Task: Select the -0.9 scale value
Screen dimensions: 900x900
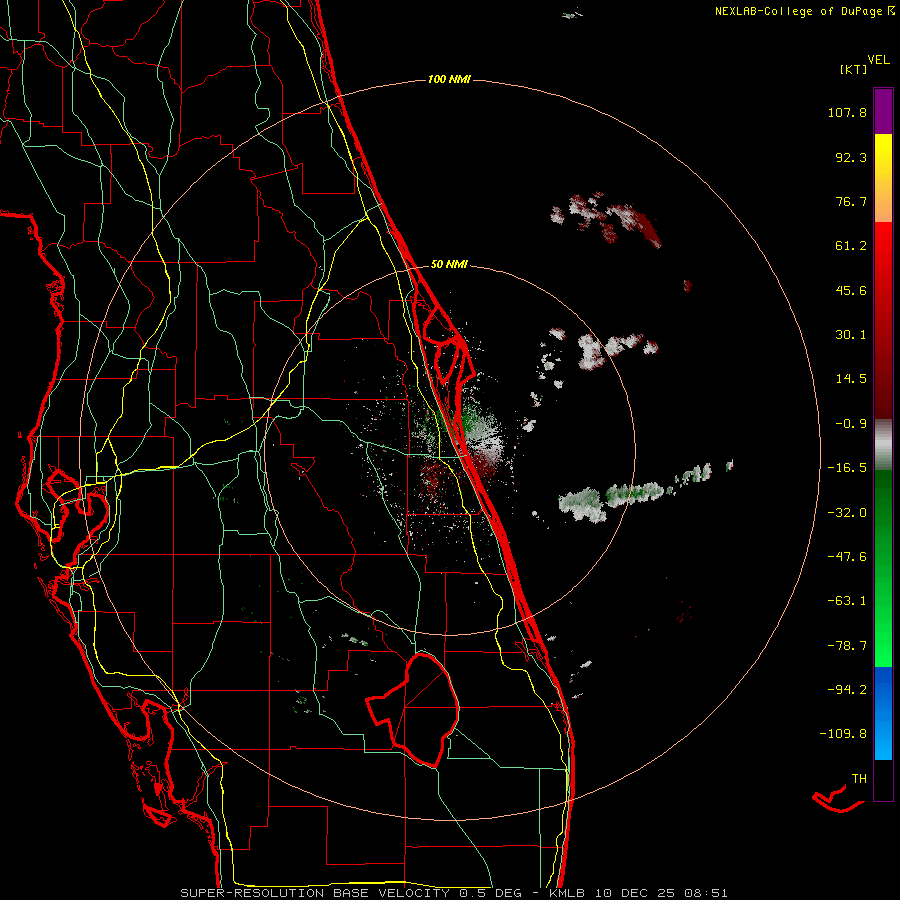Action: (x=851, y=424)
